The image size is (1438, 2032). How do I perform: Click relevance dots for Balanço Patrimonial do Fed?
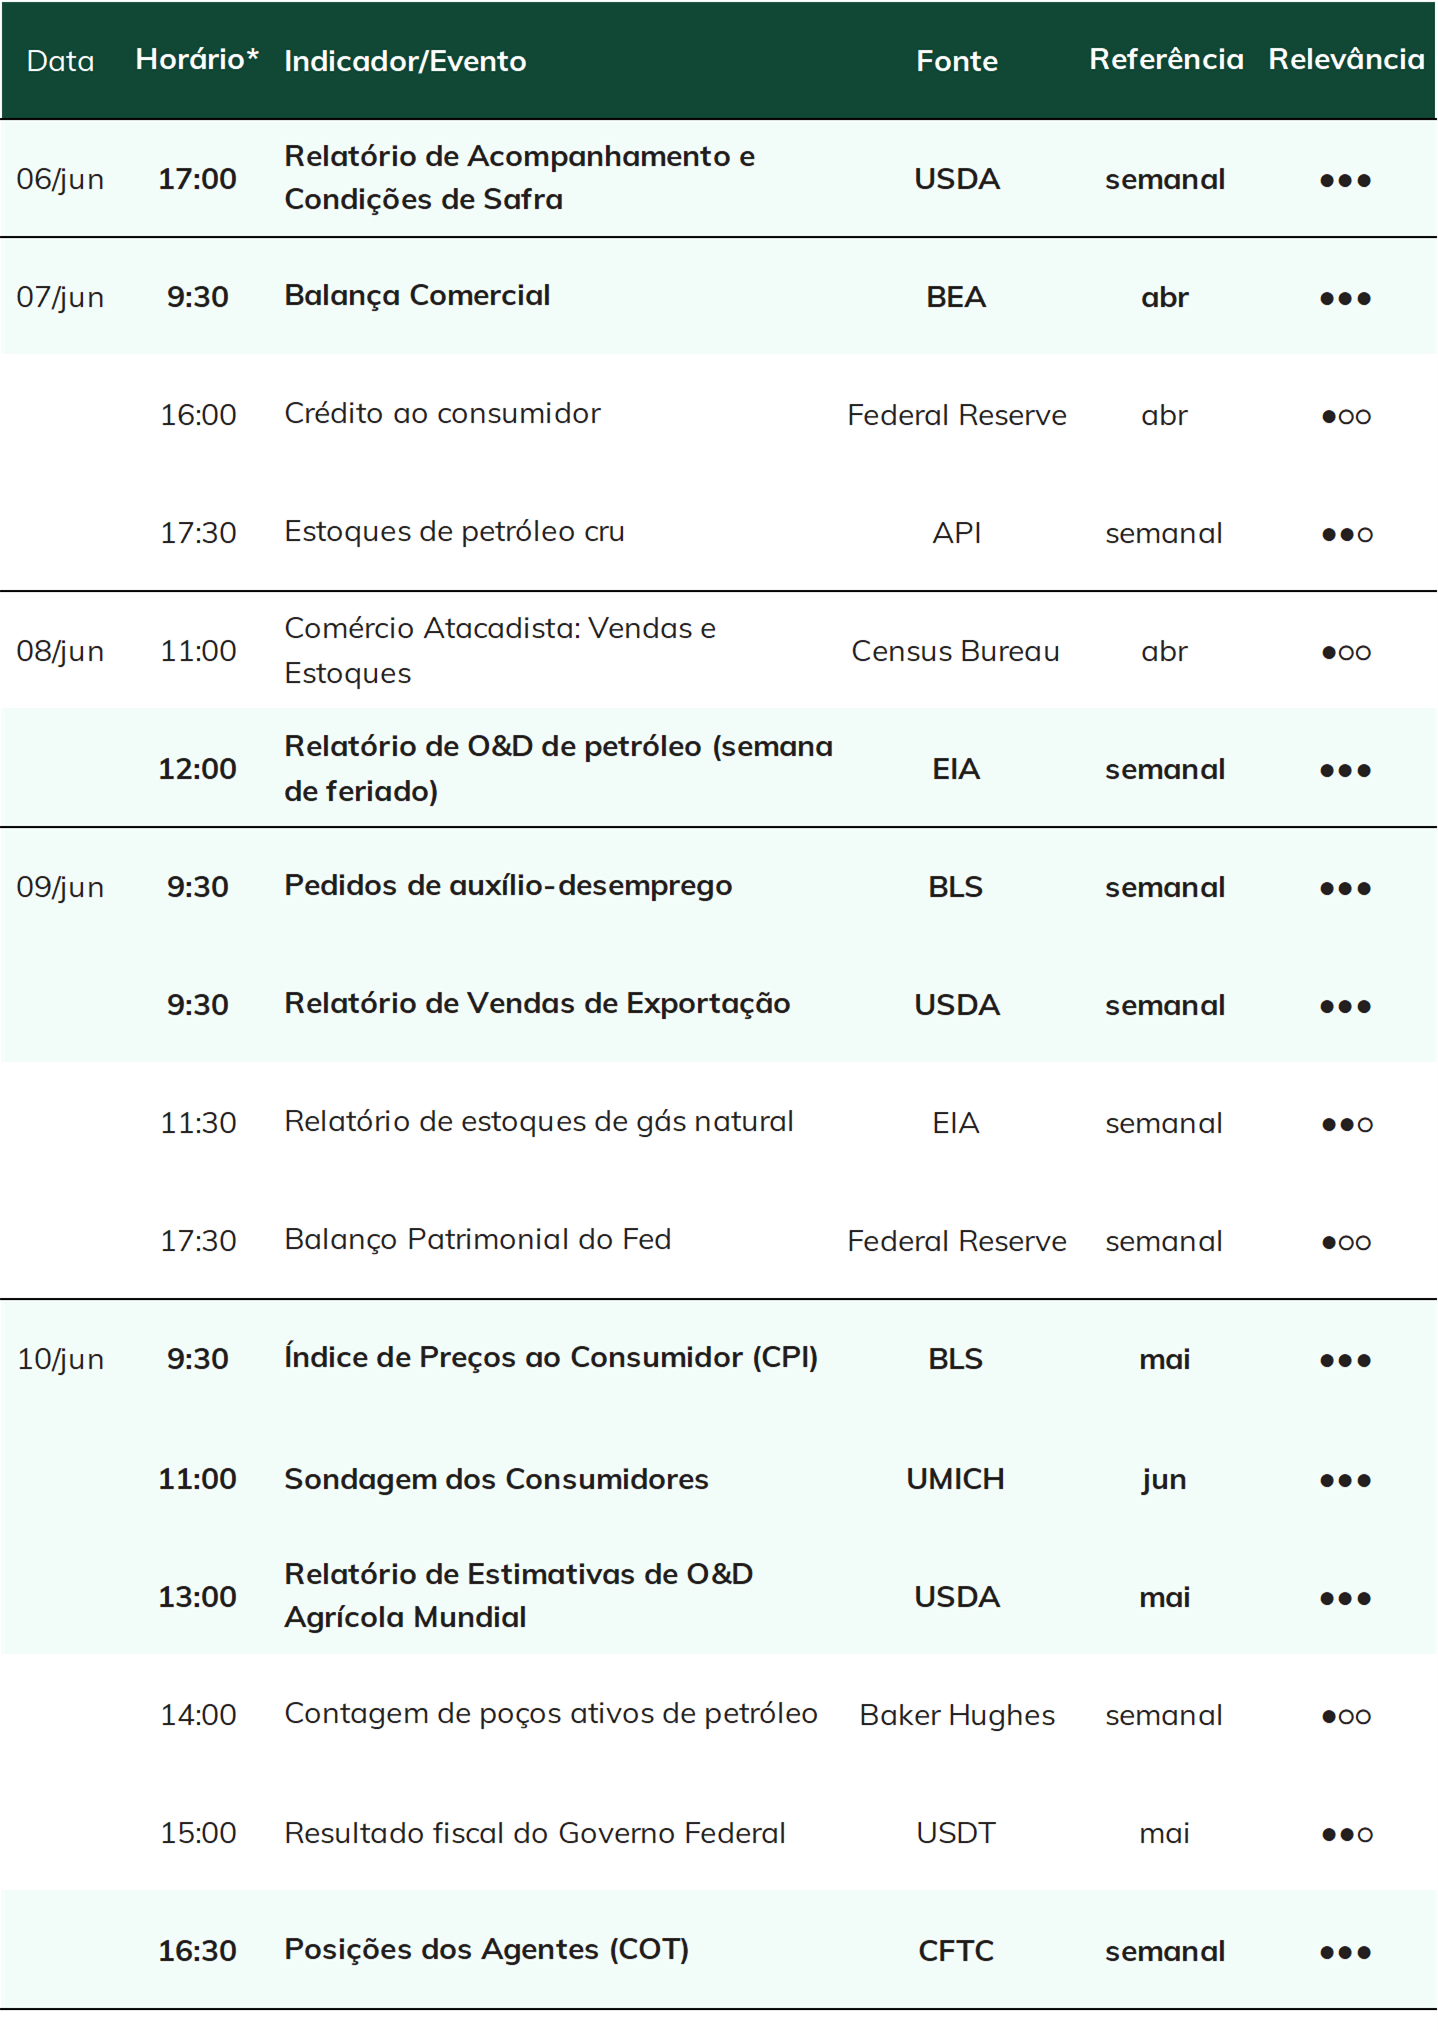(x=1345, y=1242)
